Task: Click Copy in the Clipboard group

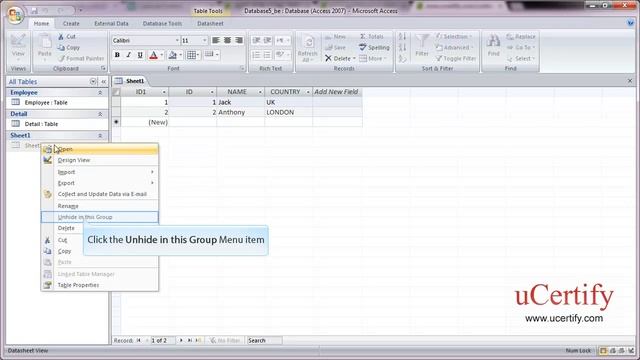Action: pos(69,47)
